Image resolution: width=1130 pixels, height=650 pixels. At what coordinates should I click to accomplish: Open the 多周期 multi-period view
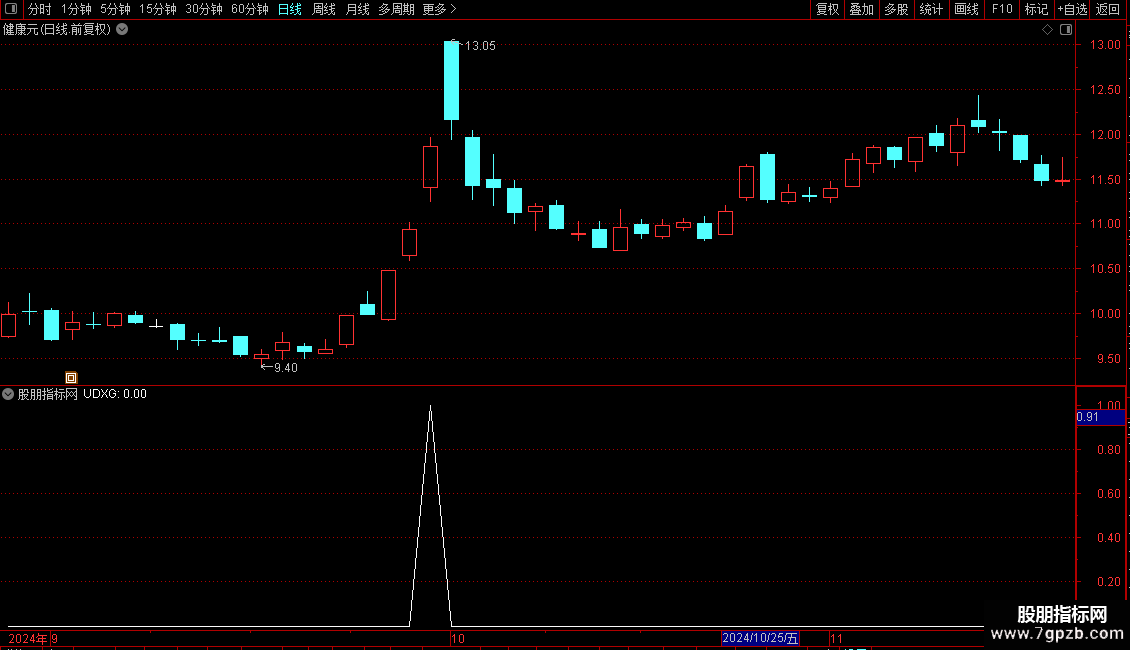396,9
